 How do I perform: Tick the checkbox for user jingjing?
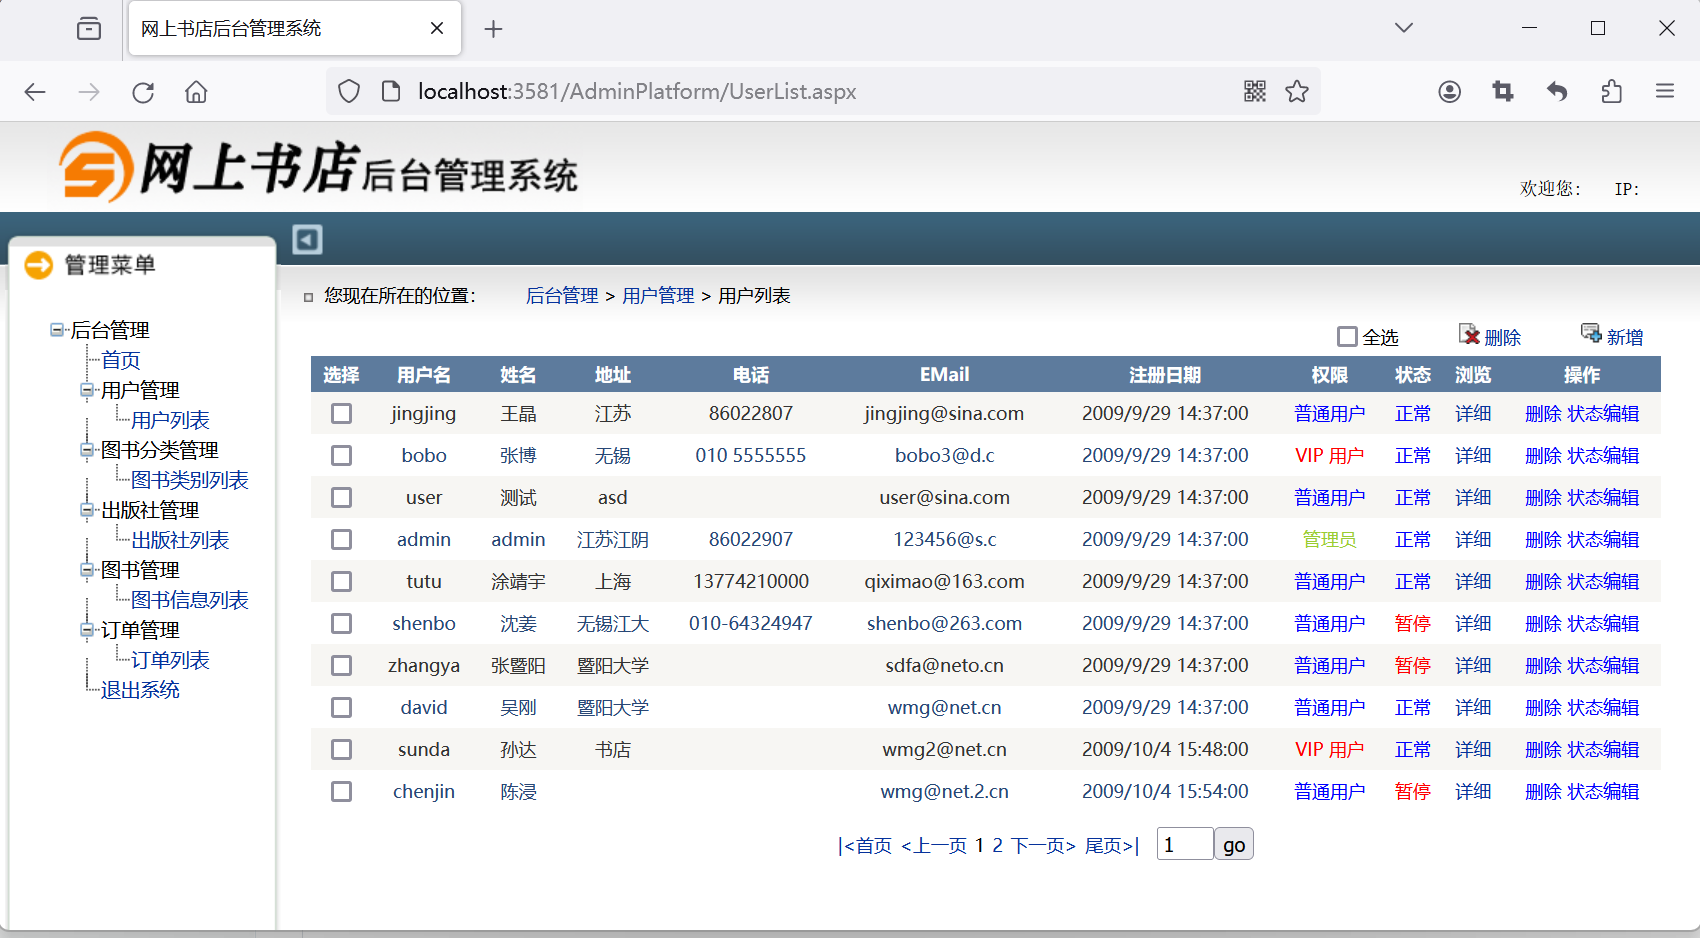click(x=342, y=414)
